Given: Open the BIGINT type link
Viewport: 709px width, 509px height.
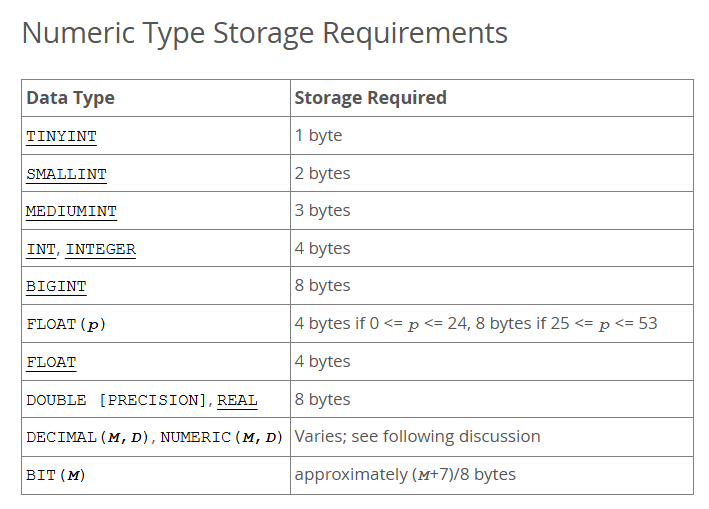Looking at the screenshot, I should pos(57,286).
